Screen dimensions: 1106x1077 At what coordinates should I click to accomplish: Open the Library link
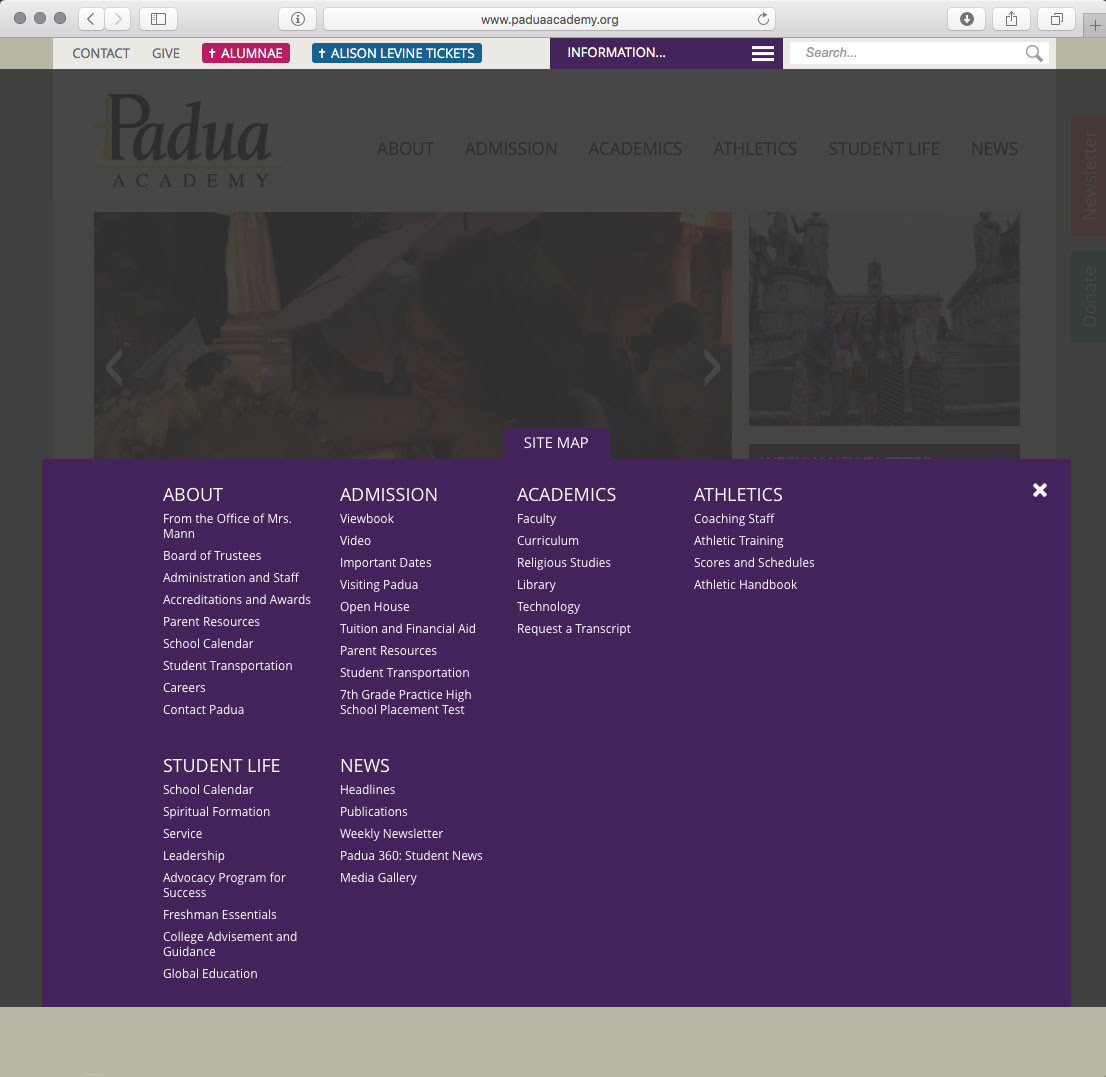click(536, 585)
